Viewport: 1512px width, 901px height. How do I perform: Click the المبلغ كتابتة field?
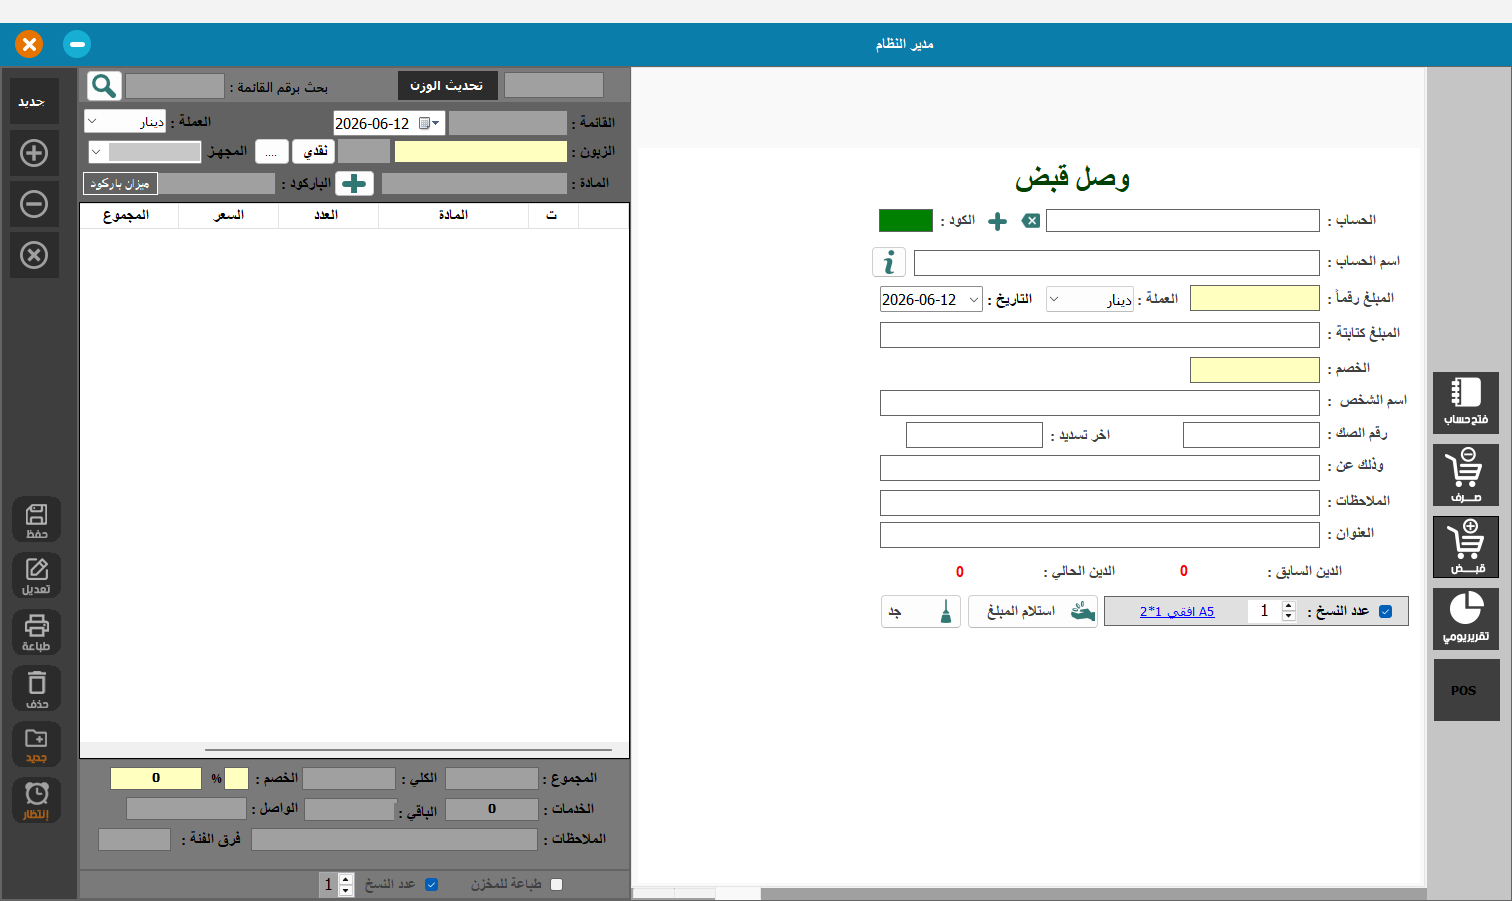click(1100, 335)
